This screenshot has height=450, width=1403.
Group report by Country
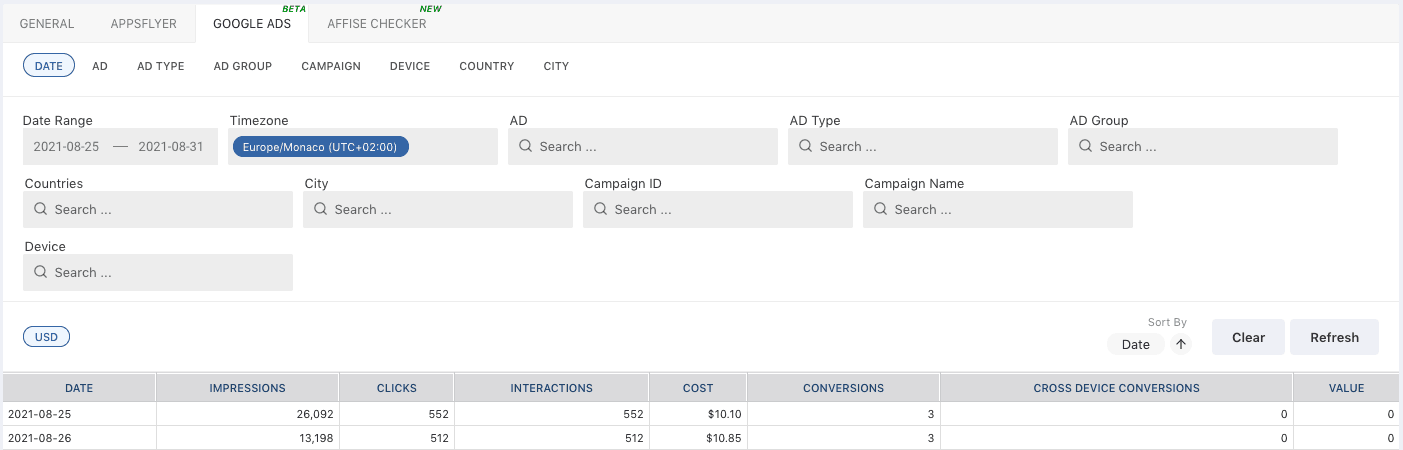(x=487, y=66)
